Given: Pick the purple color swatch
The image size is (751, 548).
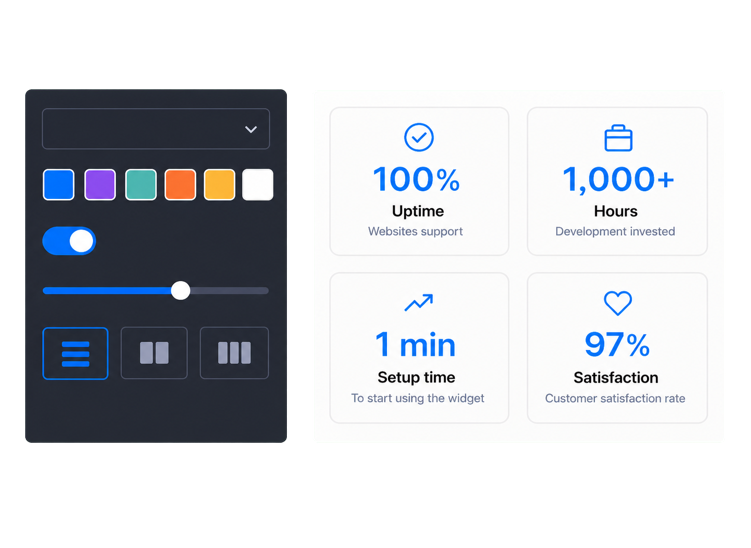Looking at the screenshot, I should click(x=100, y=184).
